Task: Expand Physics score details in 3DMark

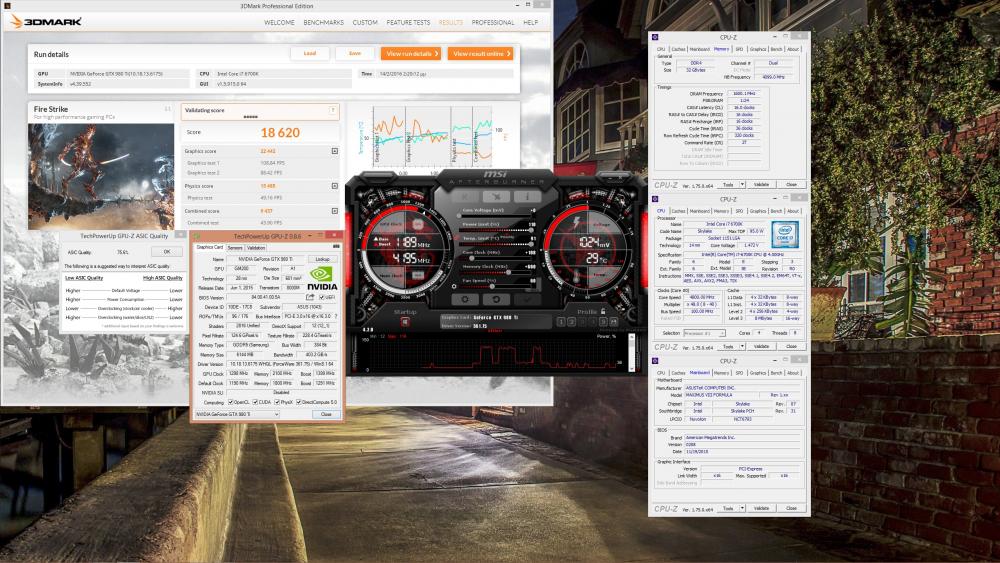Action: coord(335,186)
